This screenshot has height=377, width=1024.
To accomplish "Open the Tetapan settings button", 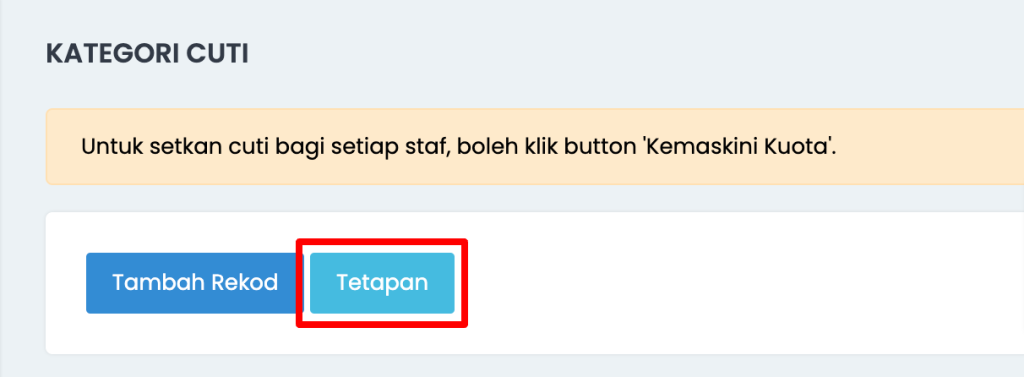I will 382,283.
